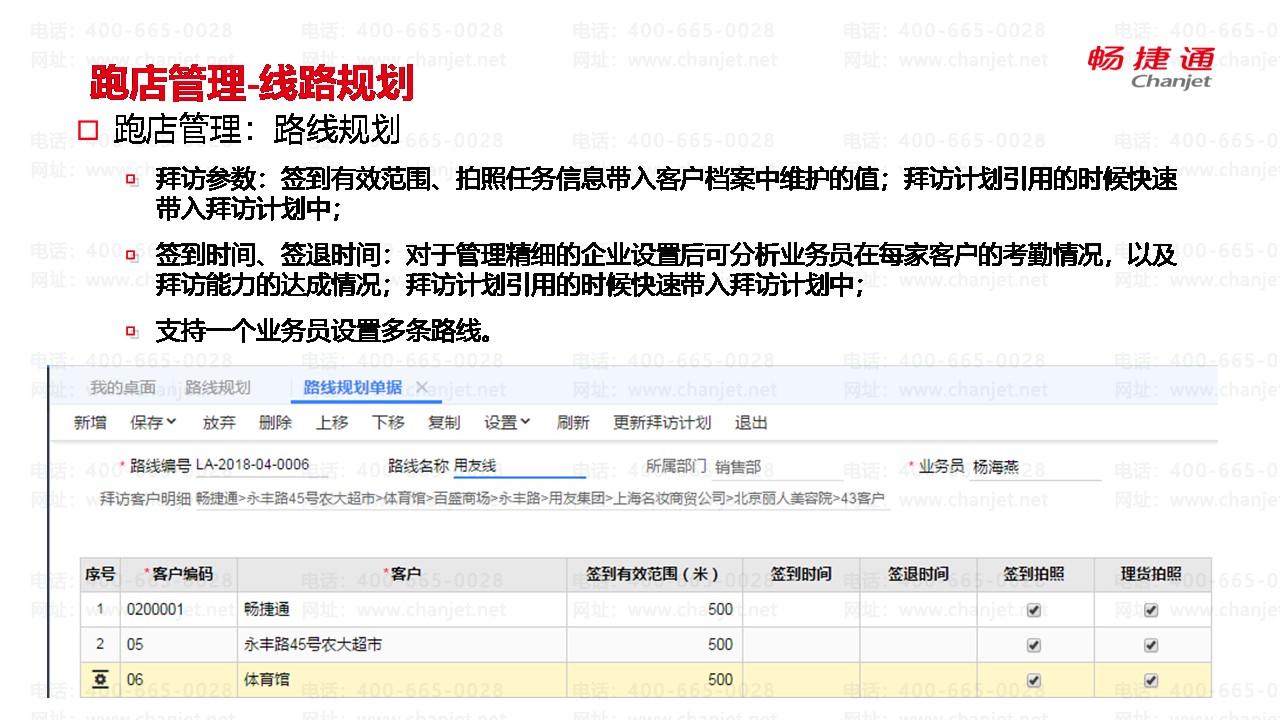The width and height of the screenshot is (1280, 720).
Task: Uncheck 理货拍照 for customer 畅捷通
Action: (1151, 610)
